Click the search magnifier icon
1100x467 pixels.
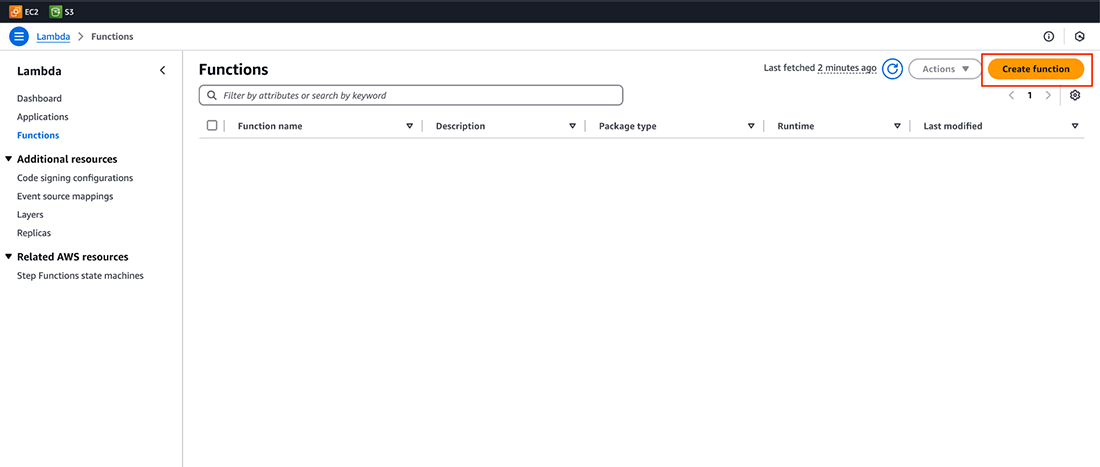click(x=212, y=95)
